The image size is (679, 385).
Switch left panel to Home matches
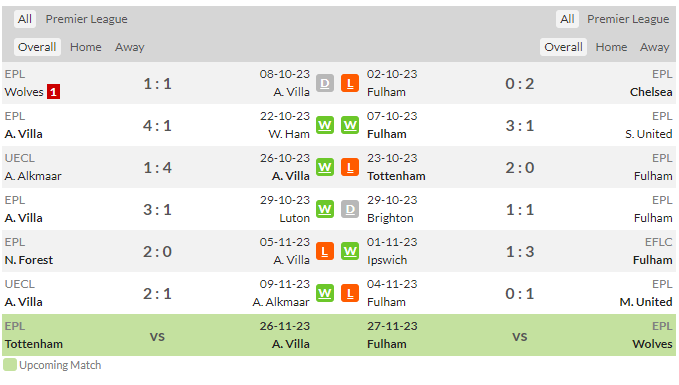[x=86, y=47]
